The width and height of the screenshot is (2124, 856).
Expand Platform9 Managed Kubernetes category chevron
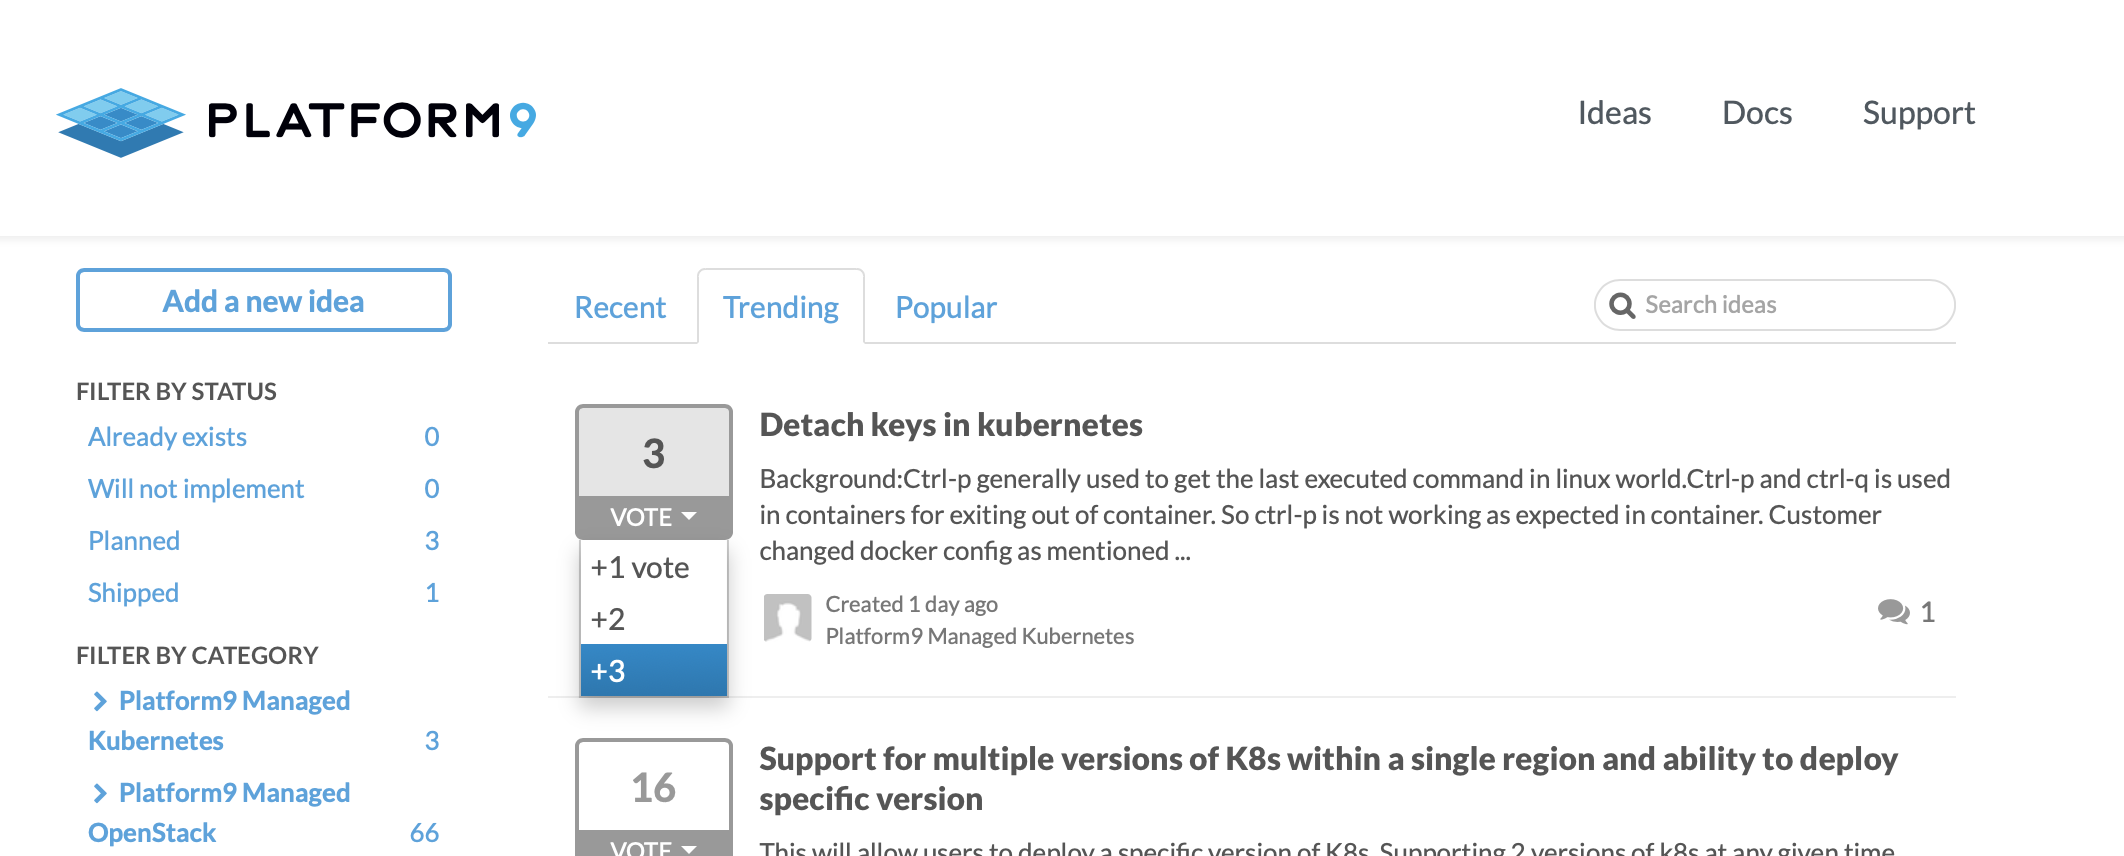[x=100, y=701]
